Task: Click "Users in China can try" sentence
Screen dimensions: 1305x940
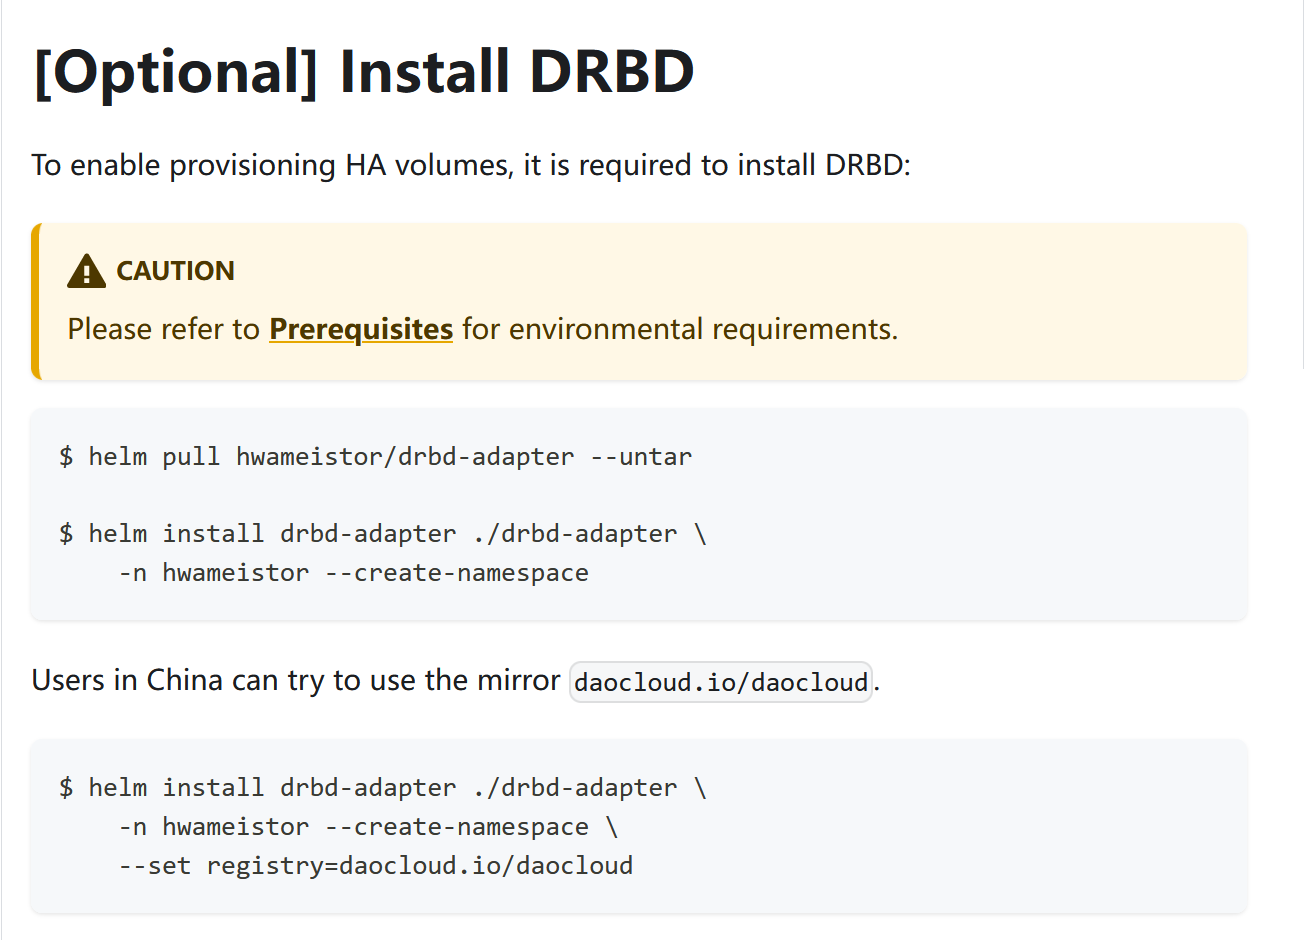Action: [455, 681]
